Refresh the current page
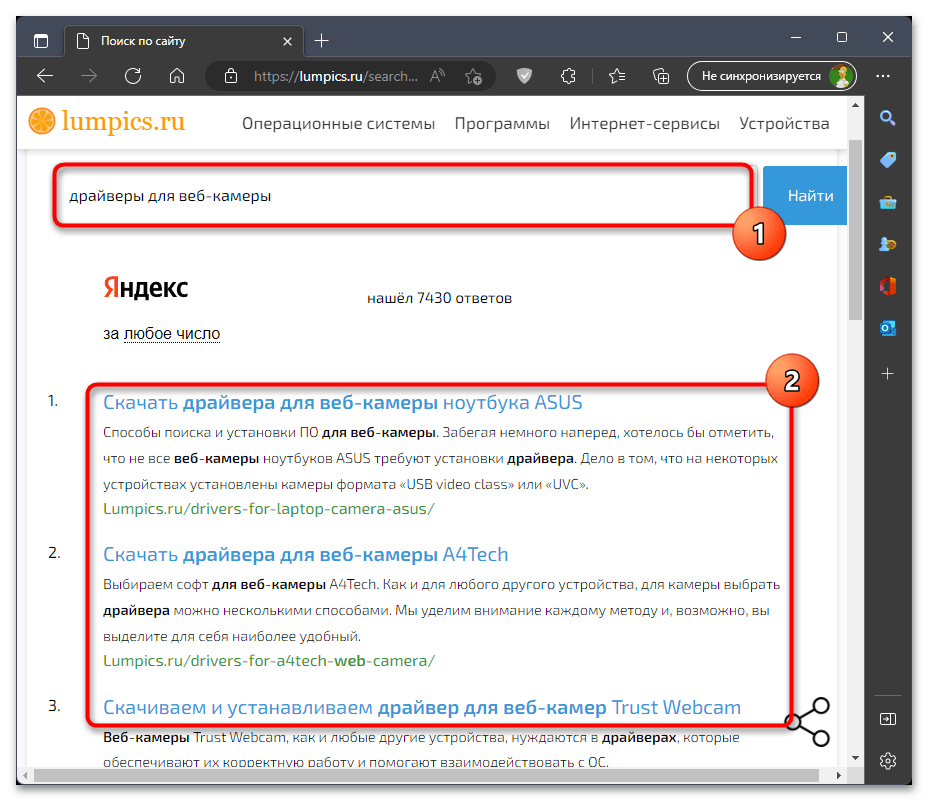Viewport: 928px width, 801px height. coord(133,76)
